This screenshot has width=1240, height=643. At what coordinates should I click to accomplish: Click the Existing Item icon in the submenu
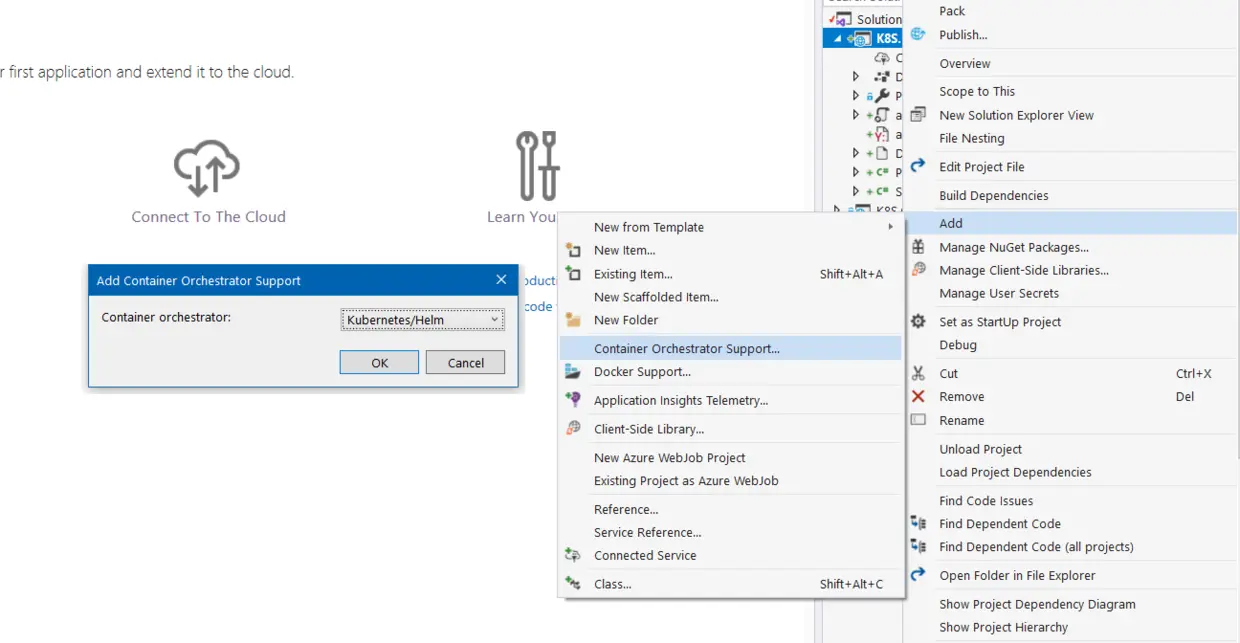pos(573,273)
